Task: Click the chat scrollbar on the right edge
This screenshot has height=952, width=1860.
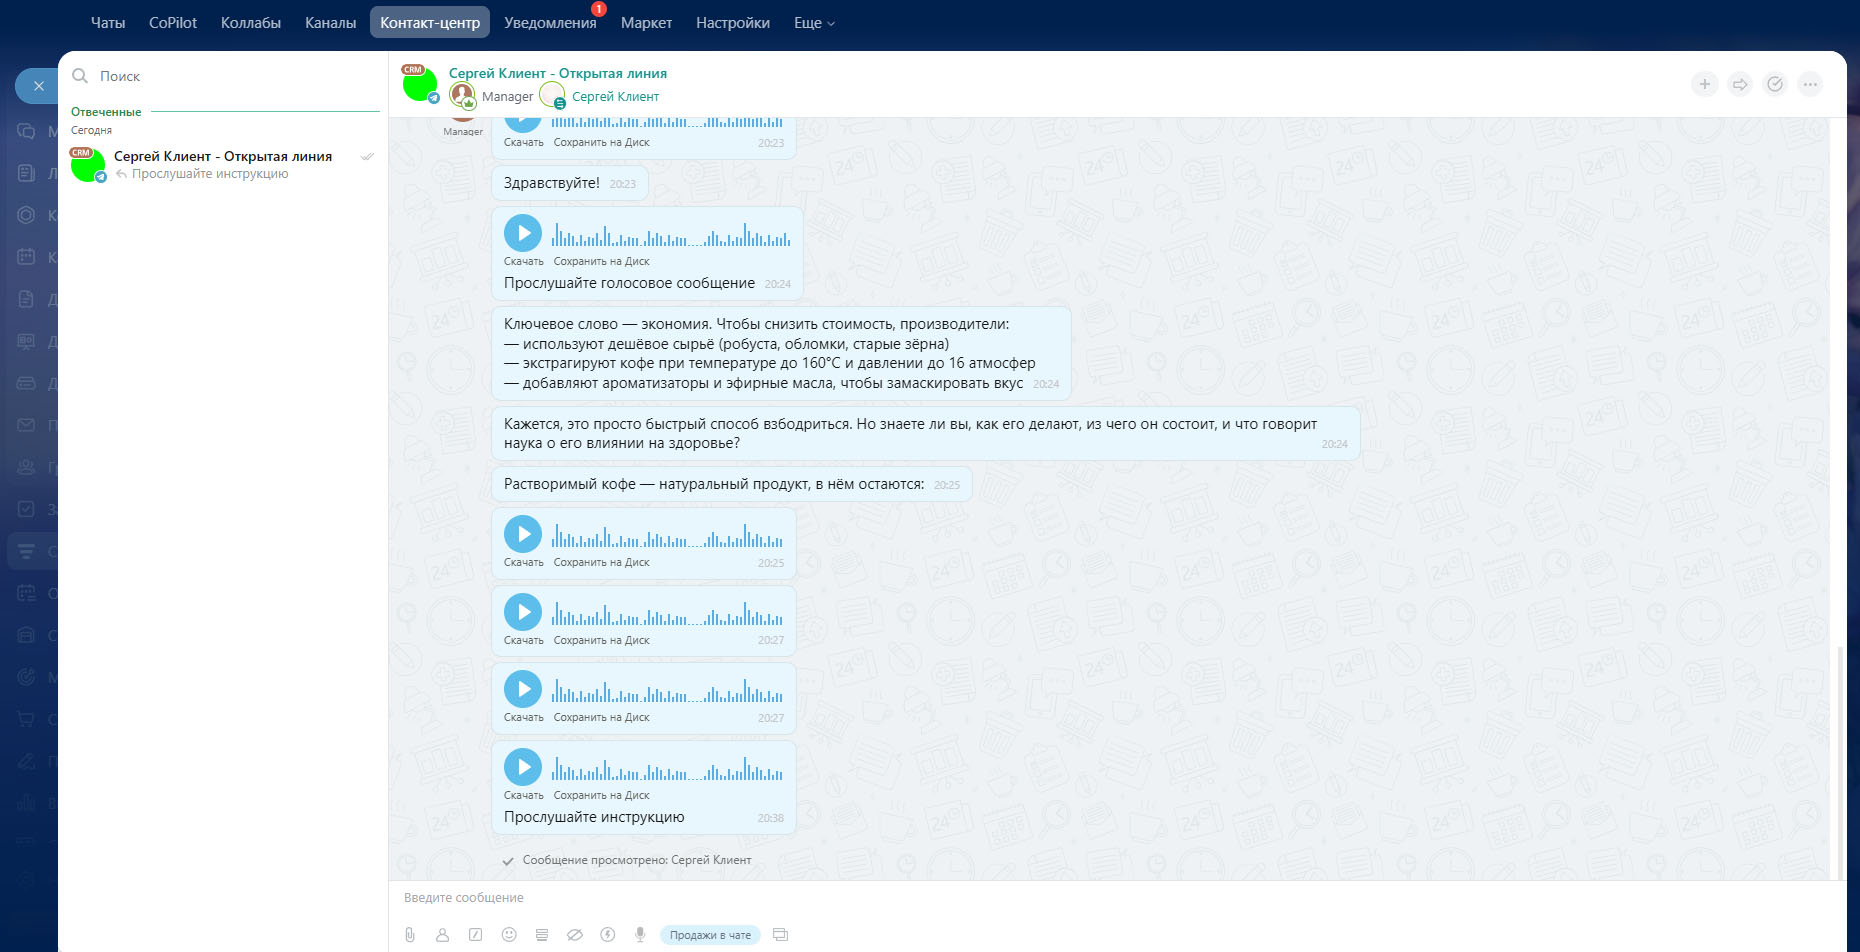Action: [1840, 762]
